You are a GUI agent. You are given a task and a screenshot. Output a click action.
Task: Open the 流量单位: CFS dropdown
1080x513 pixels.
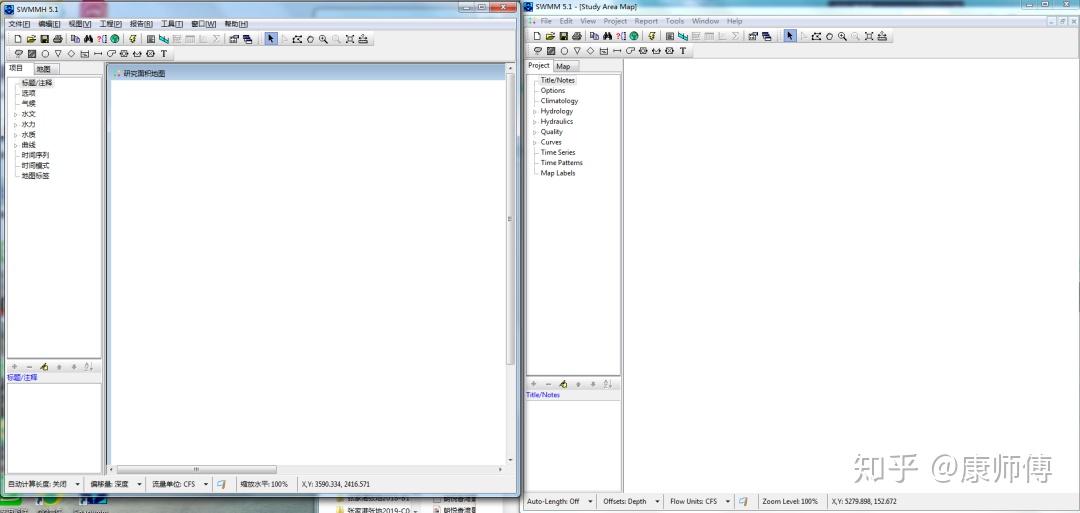[x=206, y=484]
